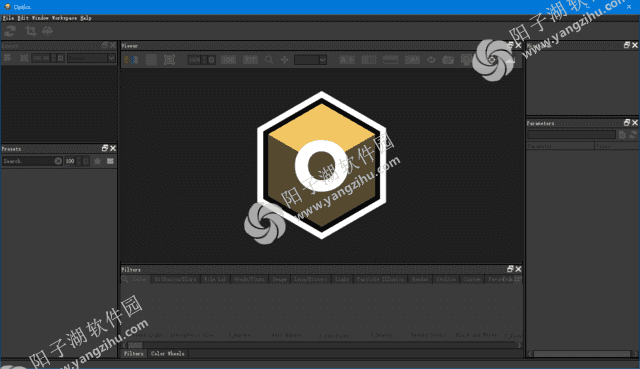Float the top-right panel
Screen dimensions: 640x369
[x=627, y=45]
